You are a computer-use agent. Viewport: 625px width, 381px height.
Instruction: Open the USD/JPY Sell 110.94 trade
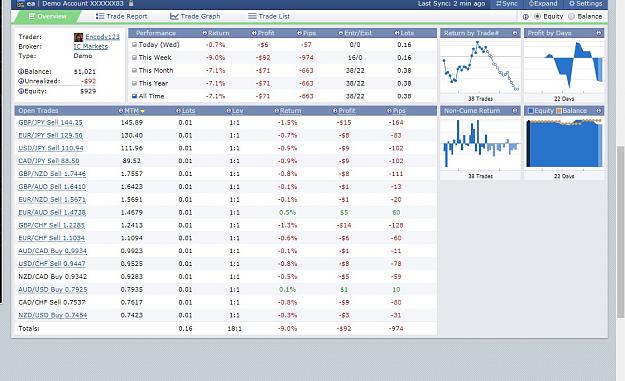(51, 148)
